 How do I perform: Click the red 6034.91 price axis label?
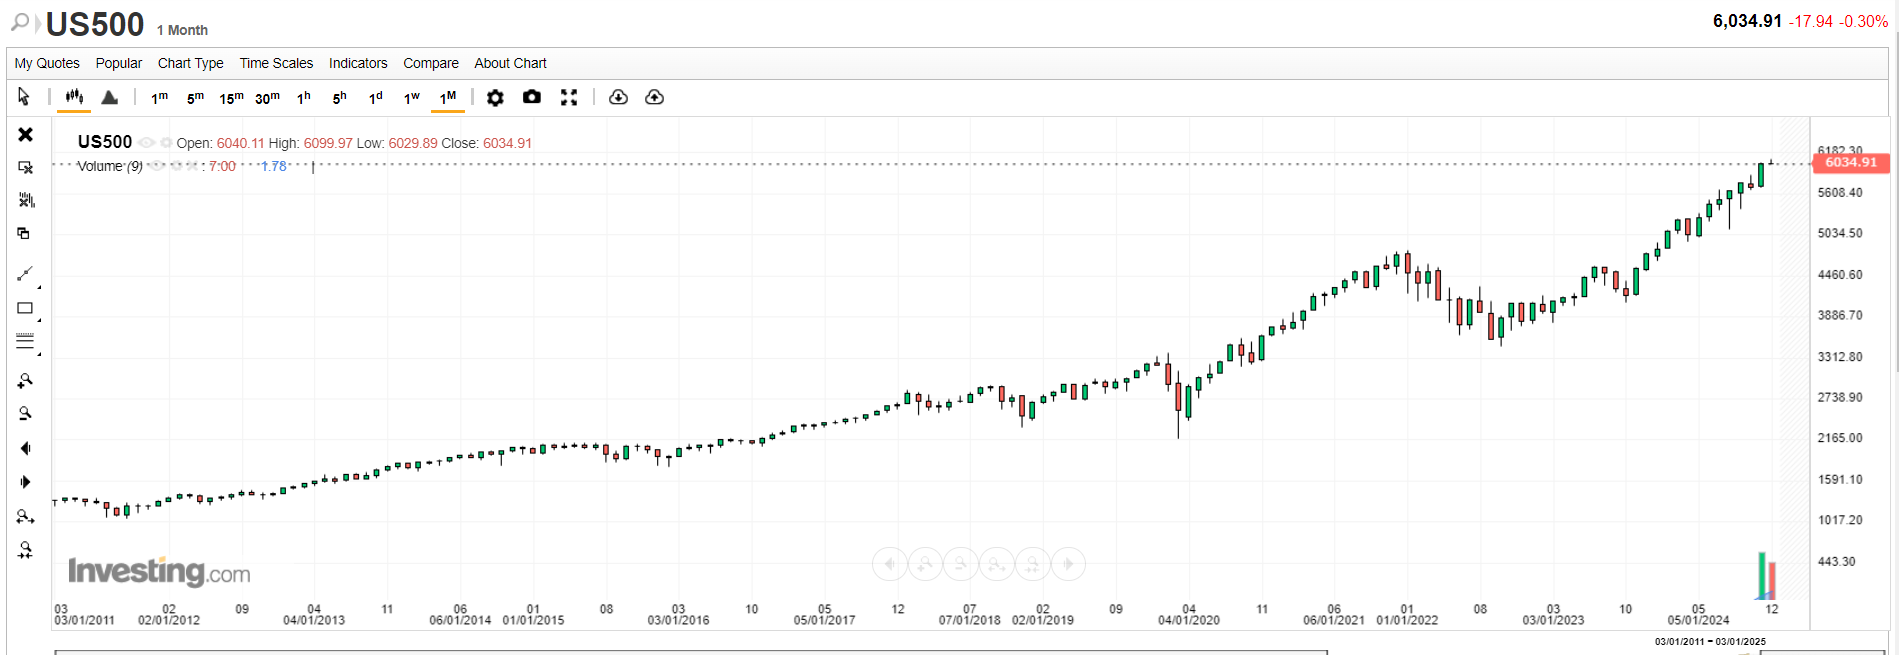click(1851, 162)
